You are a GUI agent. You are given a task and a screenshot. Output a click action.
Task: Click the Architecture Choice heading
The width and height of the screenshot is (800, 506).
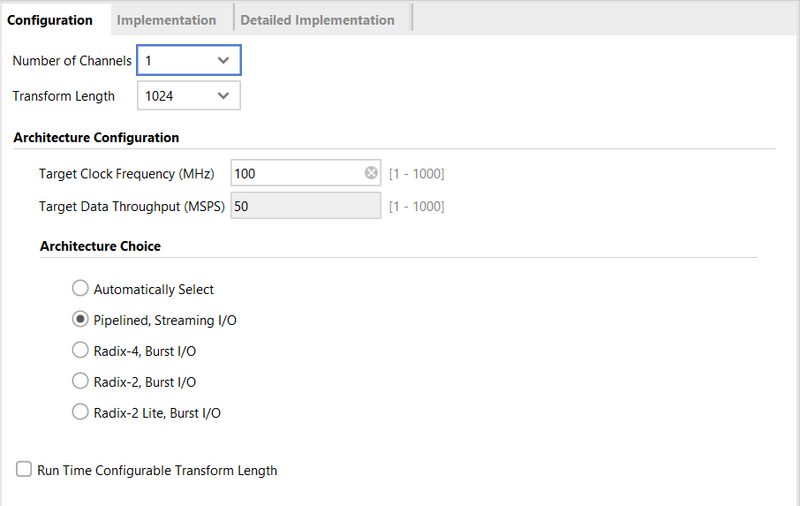pos(100,246)
